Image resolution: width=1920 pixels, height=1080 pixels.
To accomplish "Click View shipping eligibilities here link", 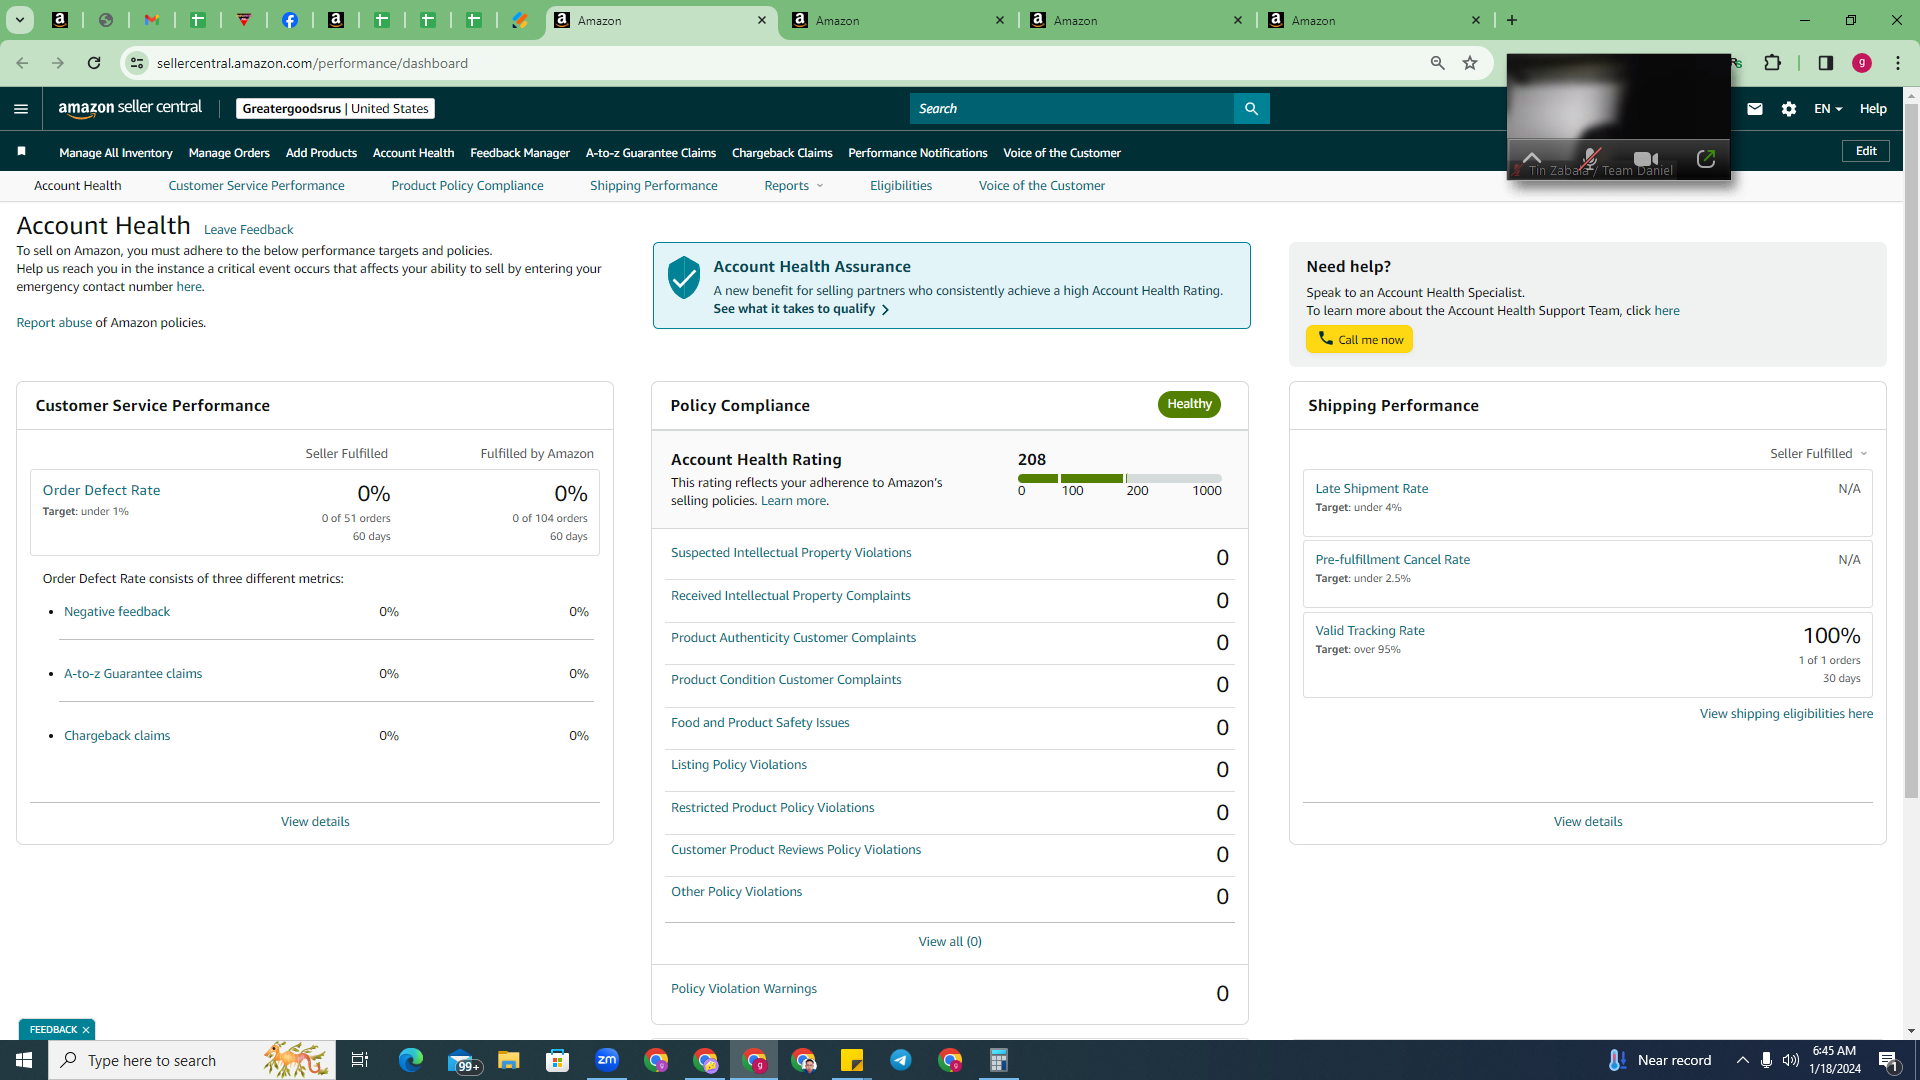I will [x=1786, y=714].
